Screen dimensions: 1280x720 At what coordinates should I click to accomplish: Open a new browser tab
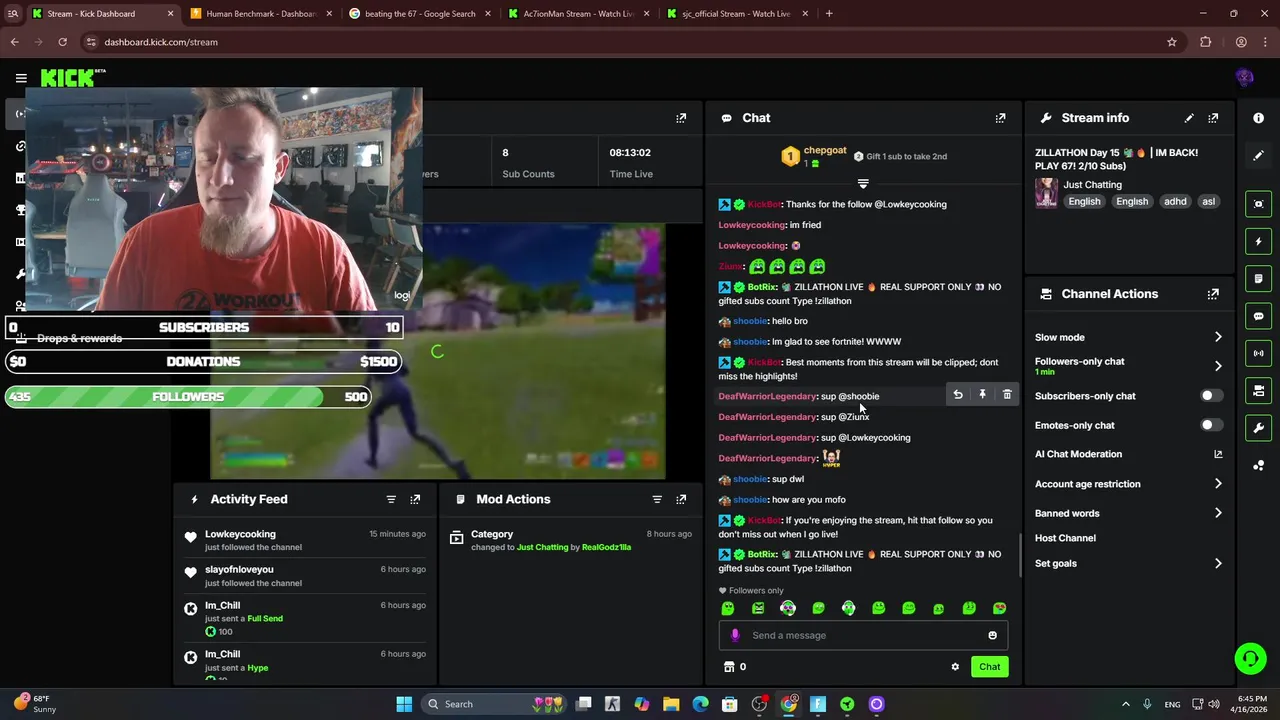point(829,14)
